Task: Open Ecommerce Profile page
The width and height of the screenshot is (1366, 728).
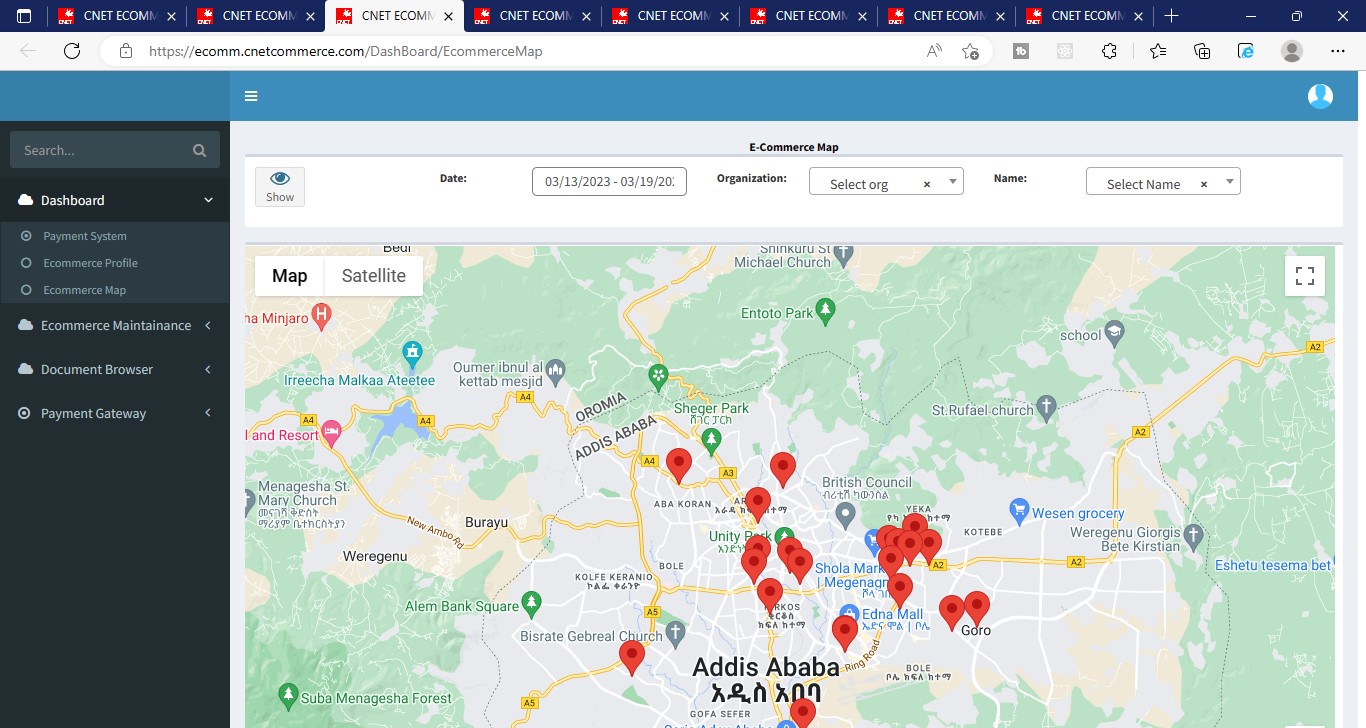Action: (x=90, y=263)
